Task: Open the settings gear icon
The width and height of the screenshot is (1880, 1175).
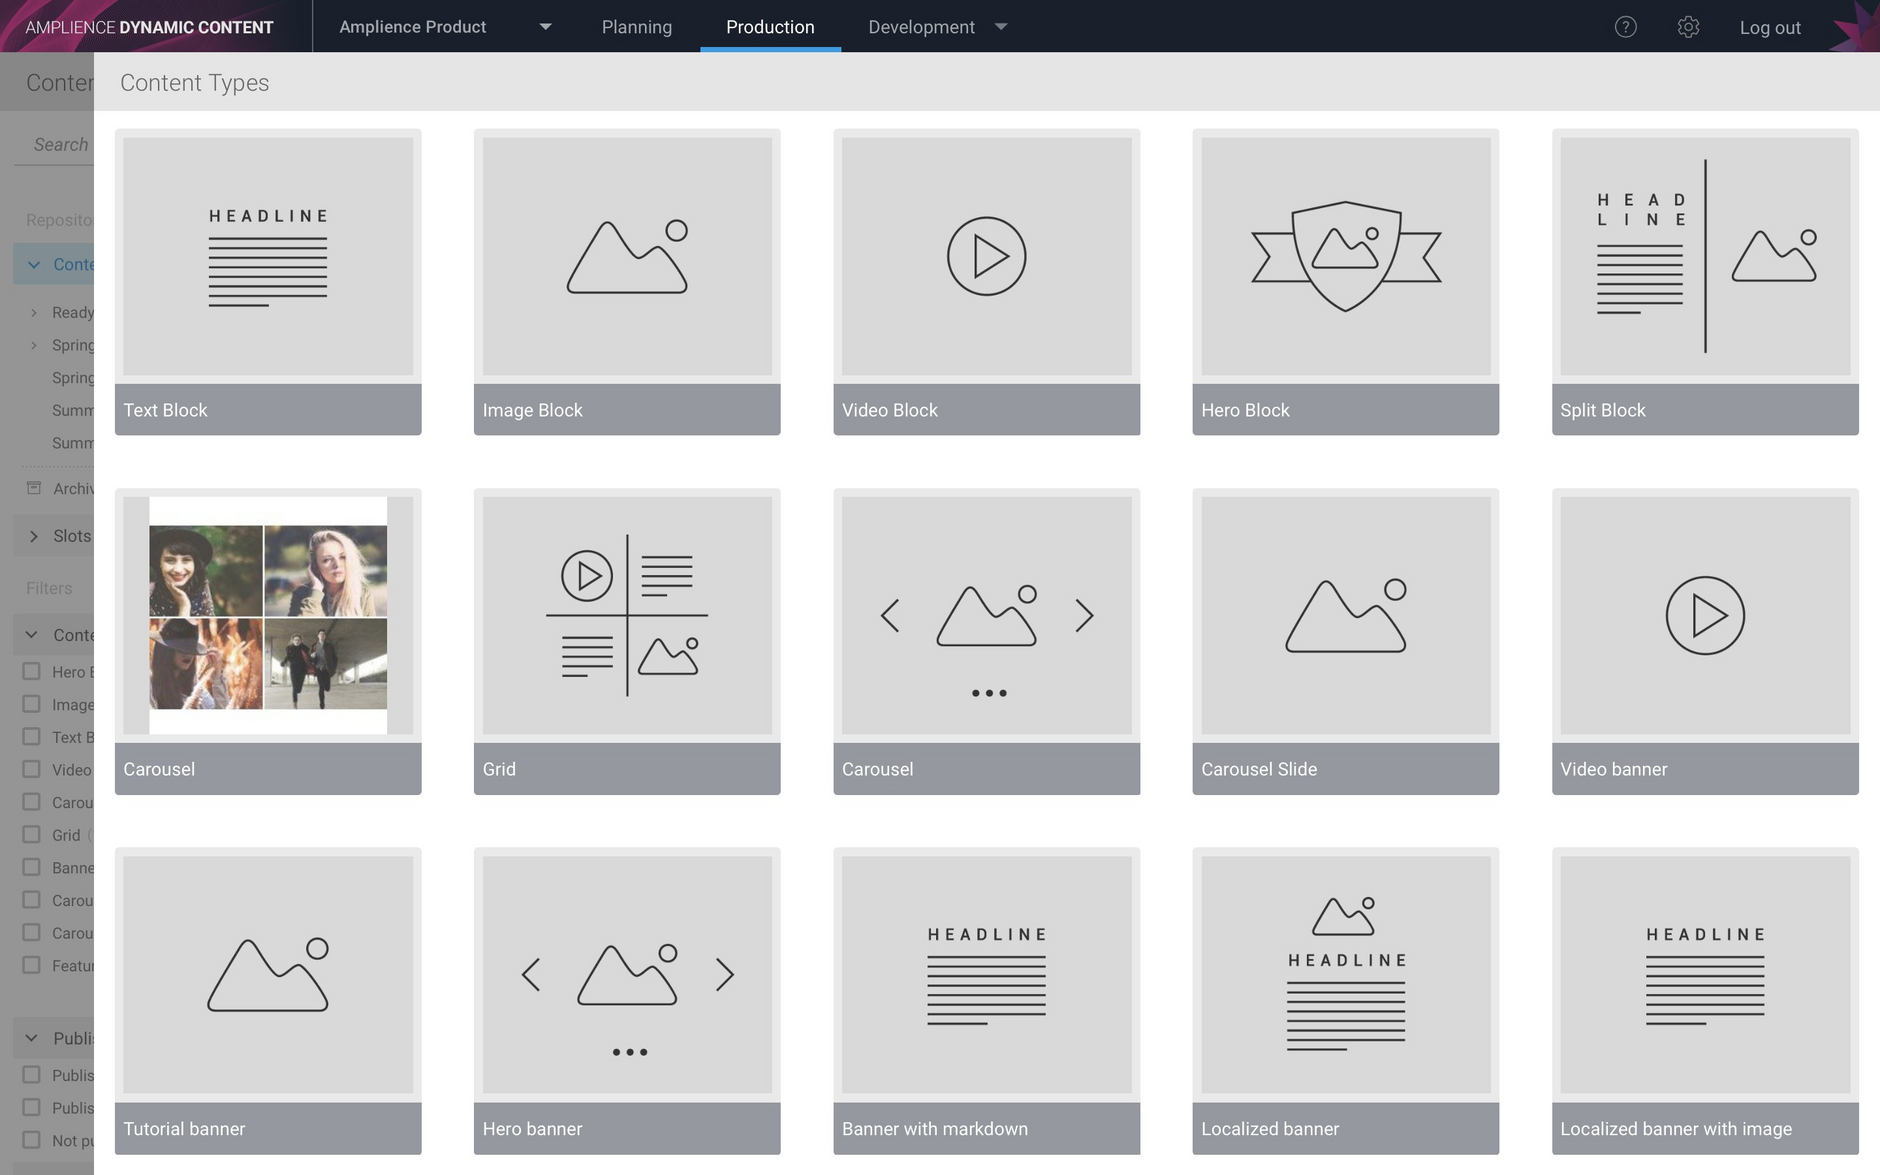Action: coord(1688,27)
